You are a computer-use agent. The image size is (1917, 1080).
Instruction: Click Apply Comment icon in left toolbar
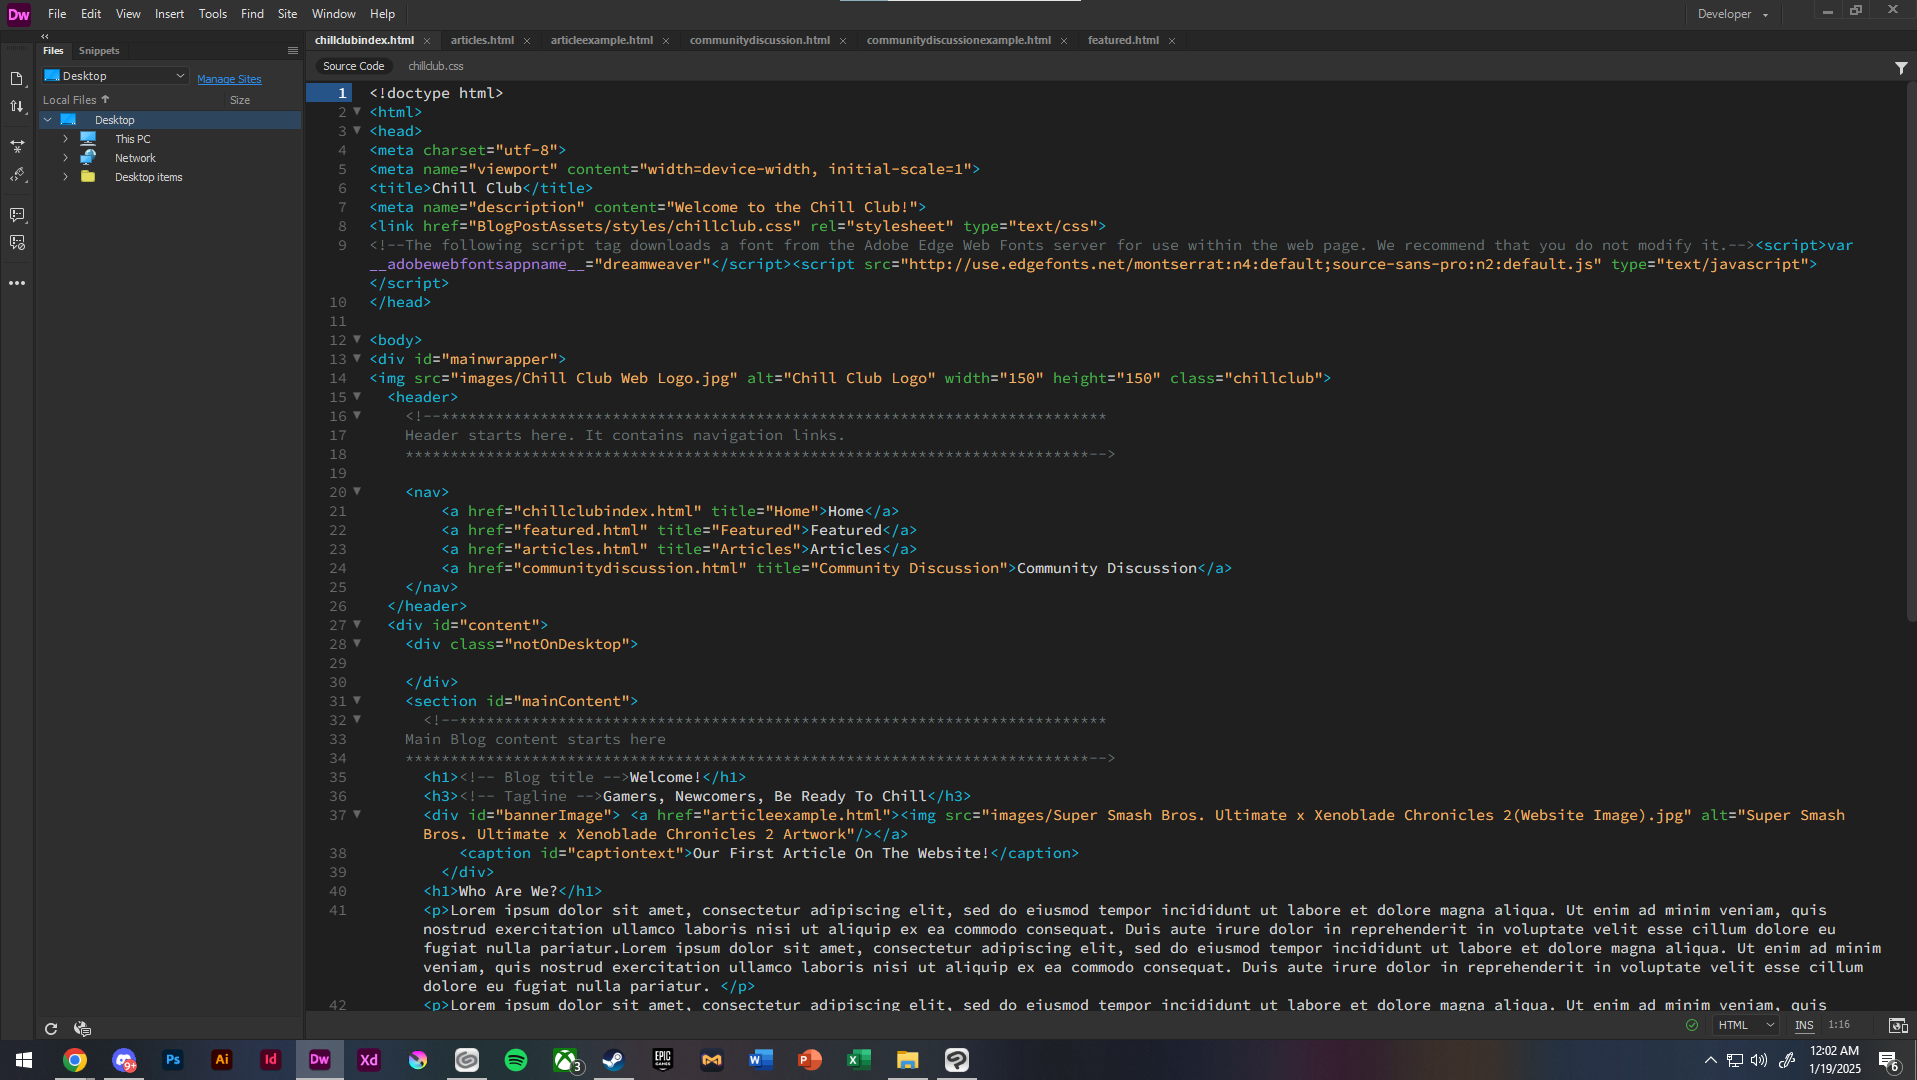[x=17, y=214]
